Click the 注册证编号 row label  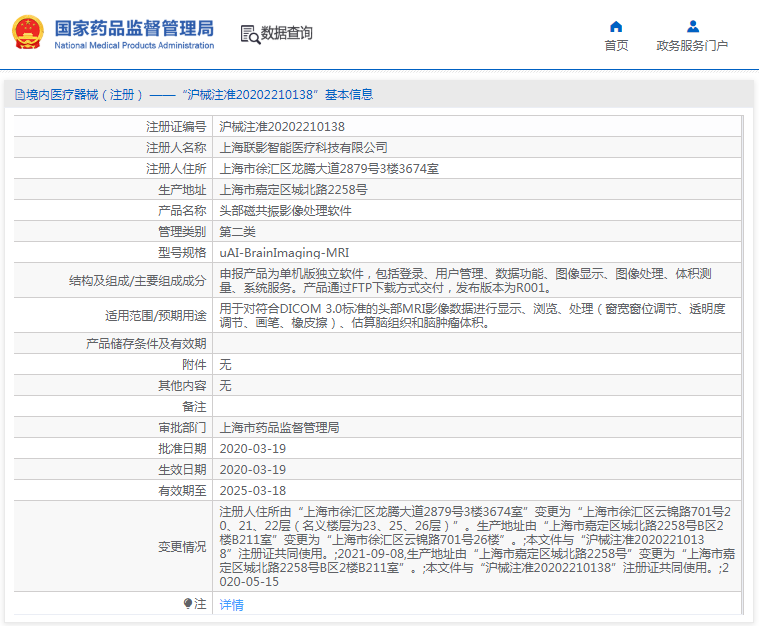click(x=176, y=127)
